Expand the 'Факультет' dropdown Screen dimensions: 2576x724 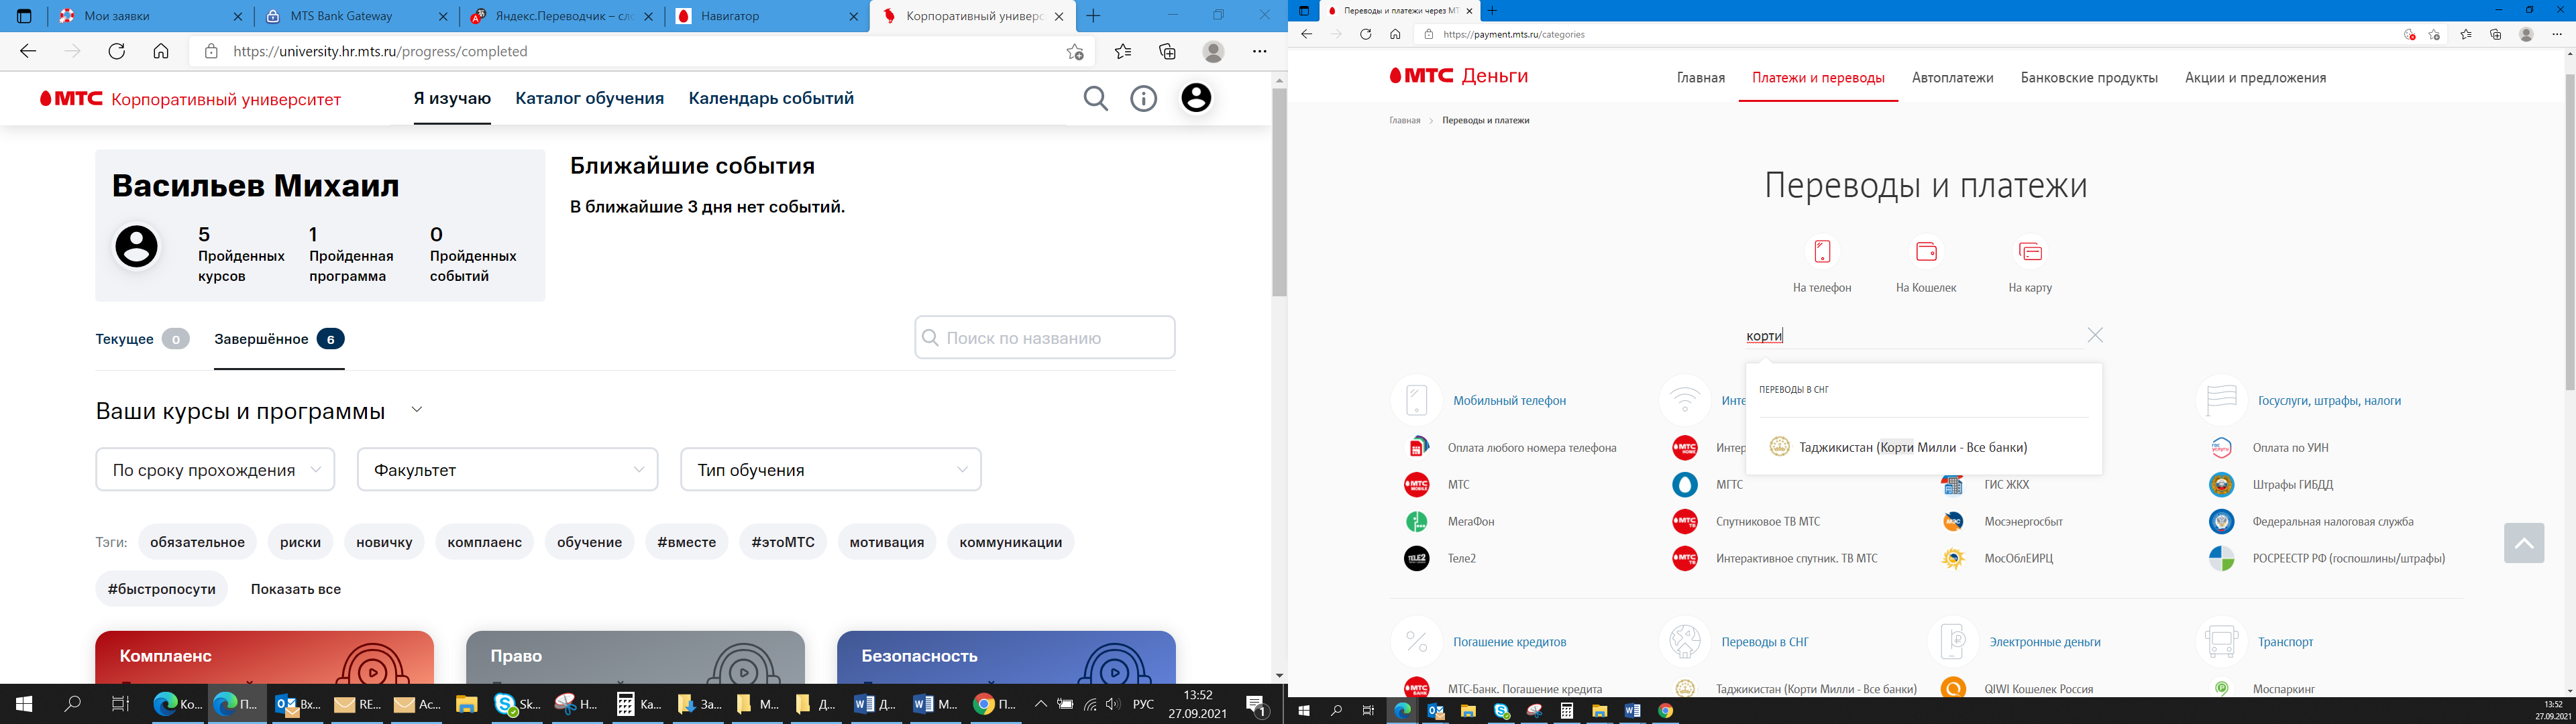[x=508, y=470]
